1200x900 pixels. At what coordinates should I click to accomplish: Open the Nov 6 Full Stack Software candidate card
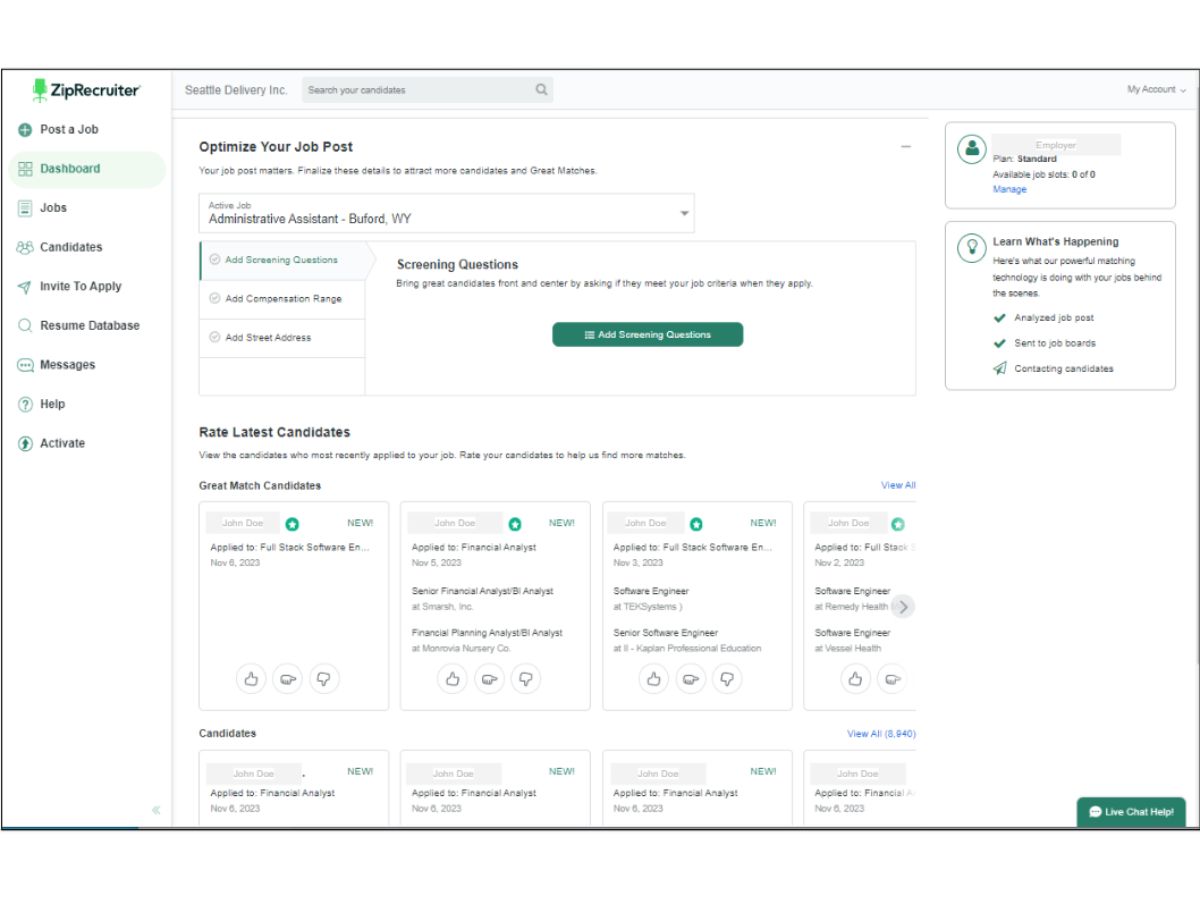click(294, 606)
